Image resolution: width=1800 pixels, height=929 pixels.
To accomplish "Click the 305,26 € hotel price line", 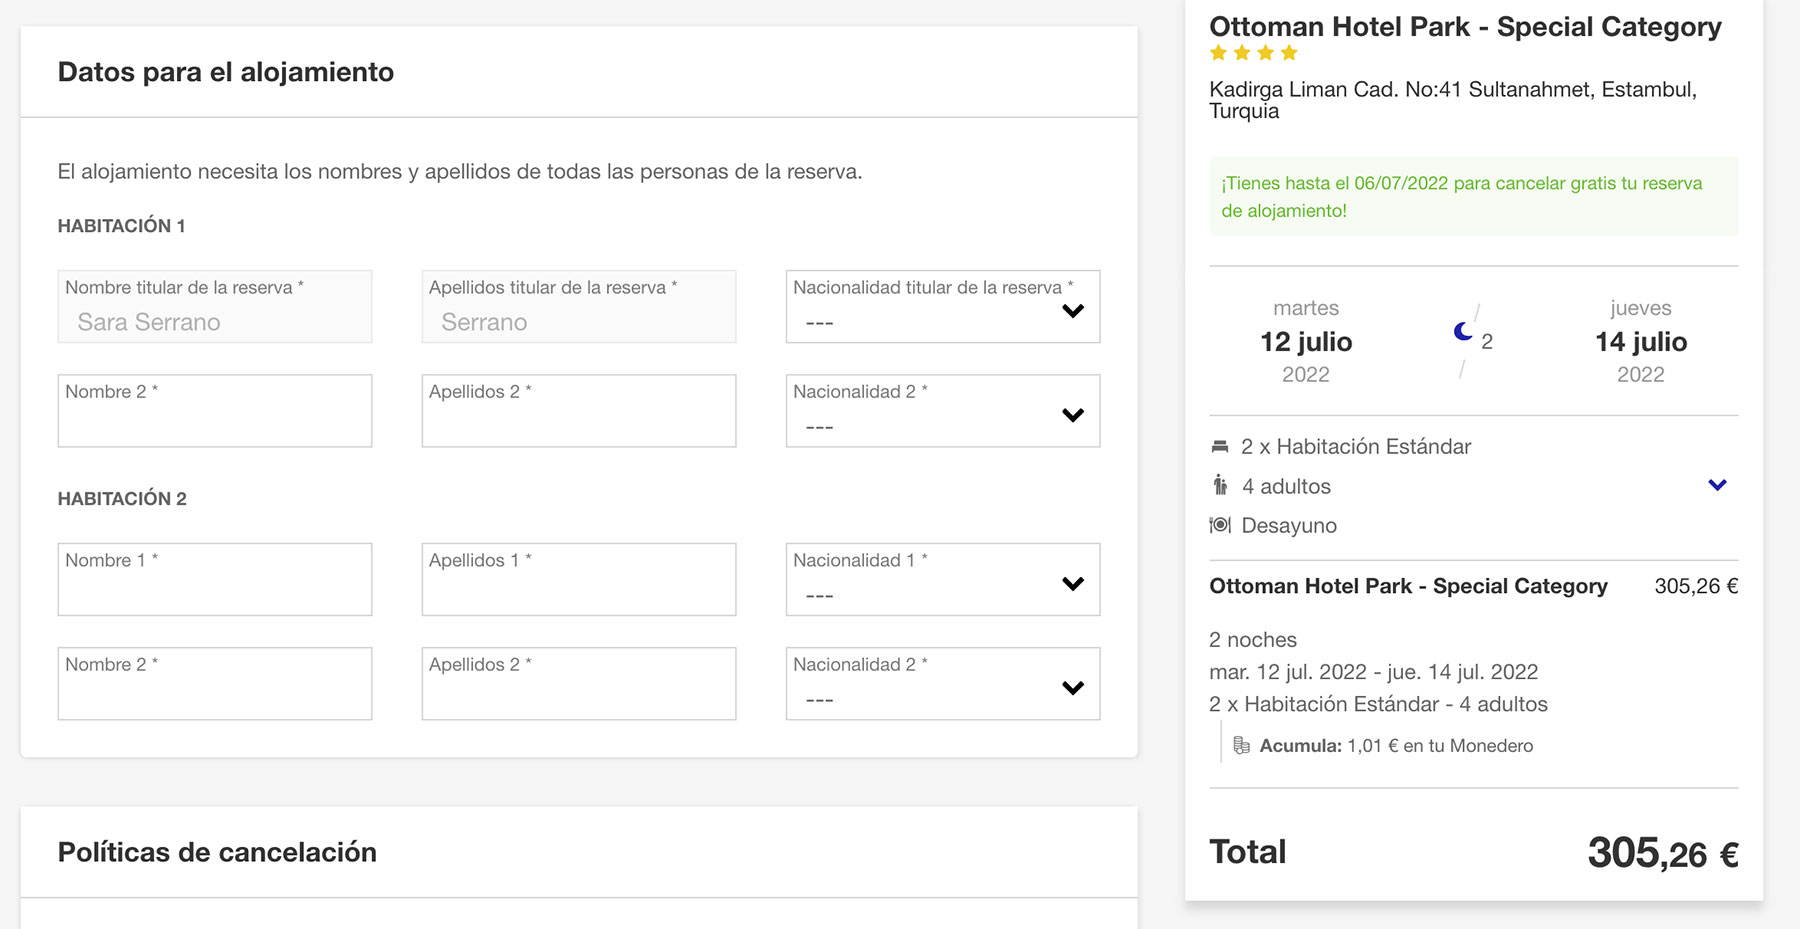I will 1696,586.
